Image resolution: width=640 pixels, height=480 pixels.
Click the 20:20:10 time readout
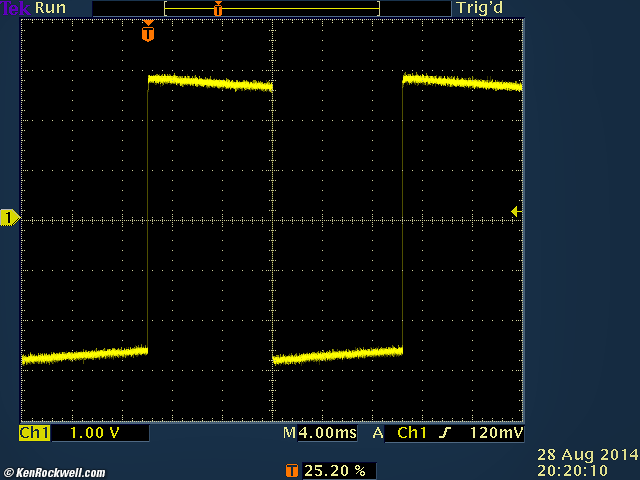572,471
